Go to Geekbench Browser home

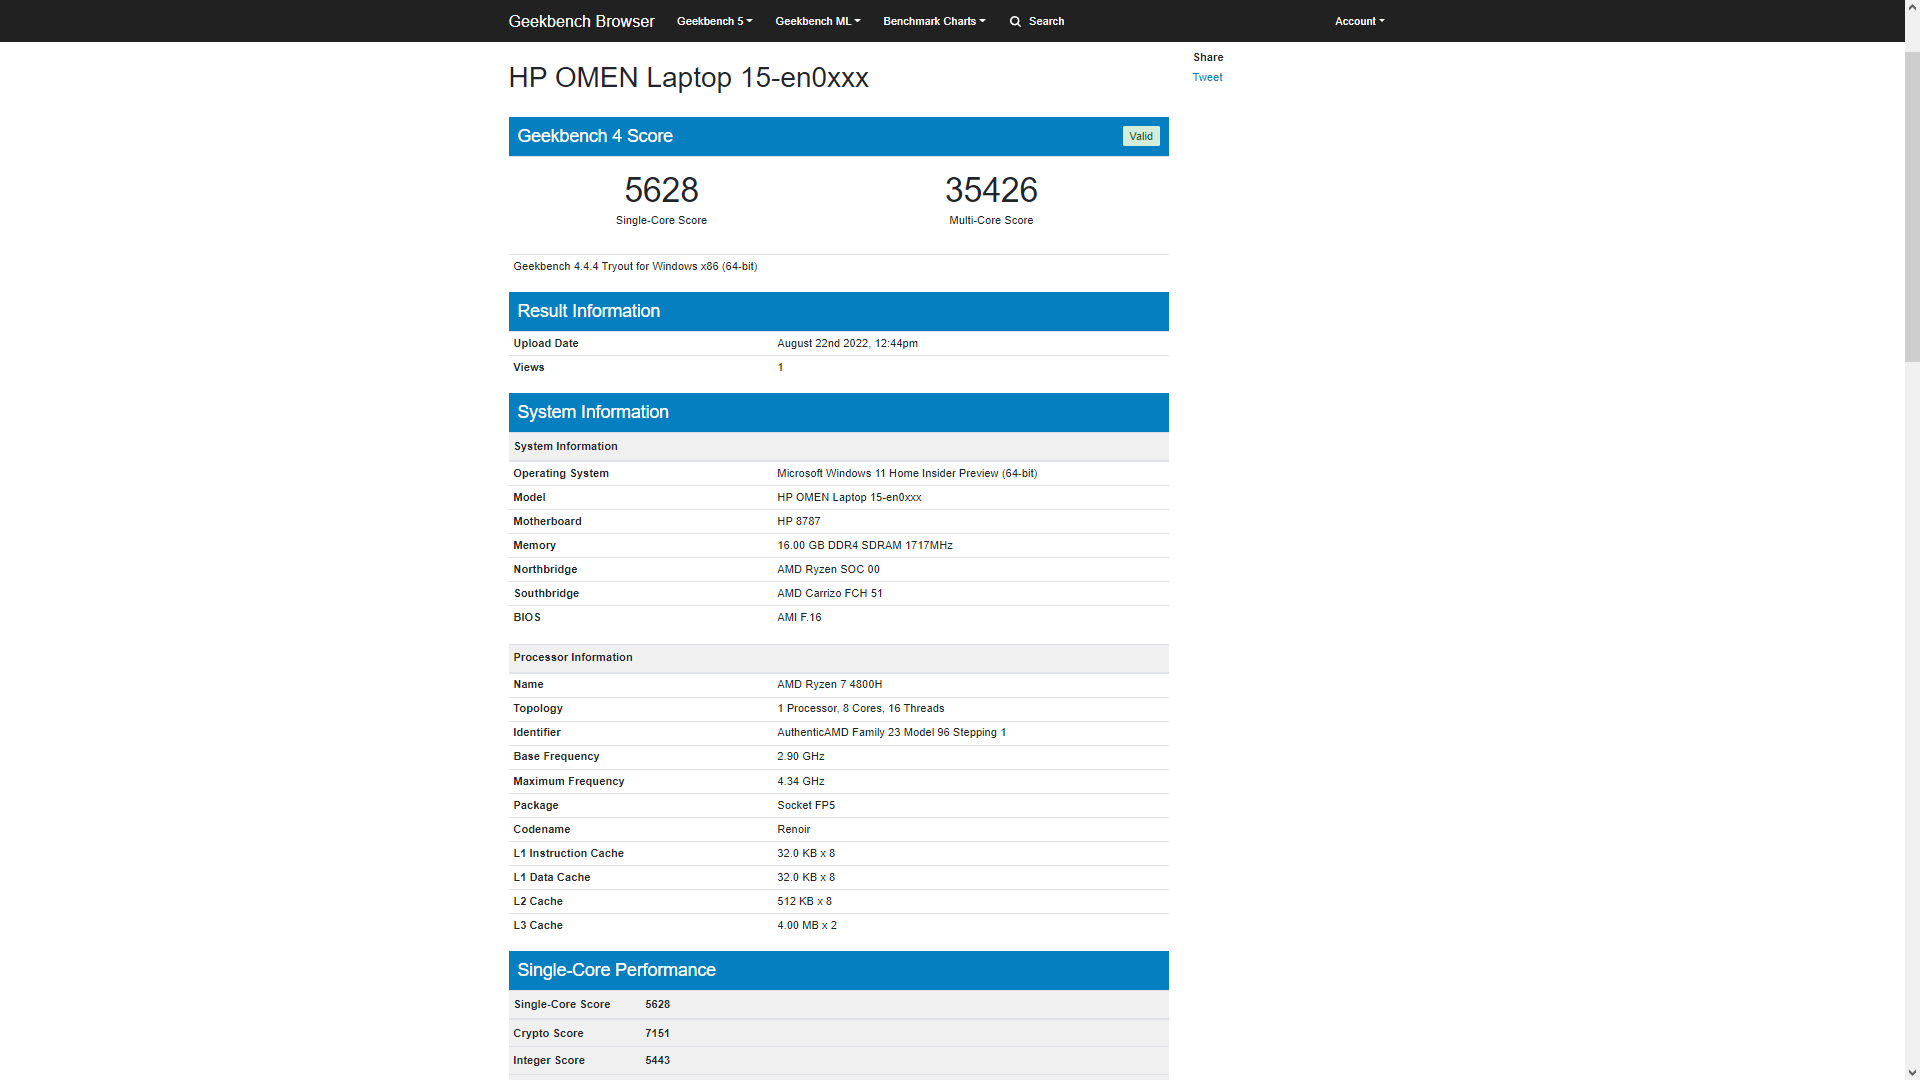[581, 21]
